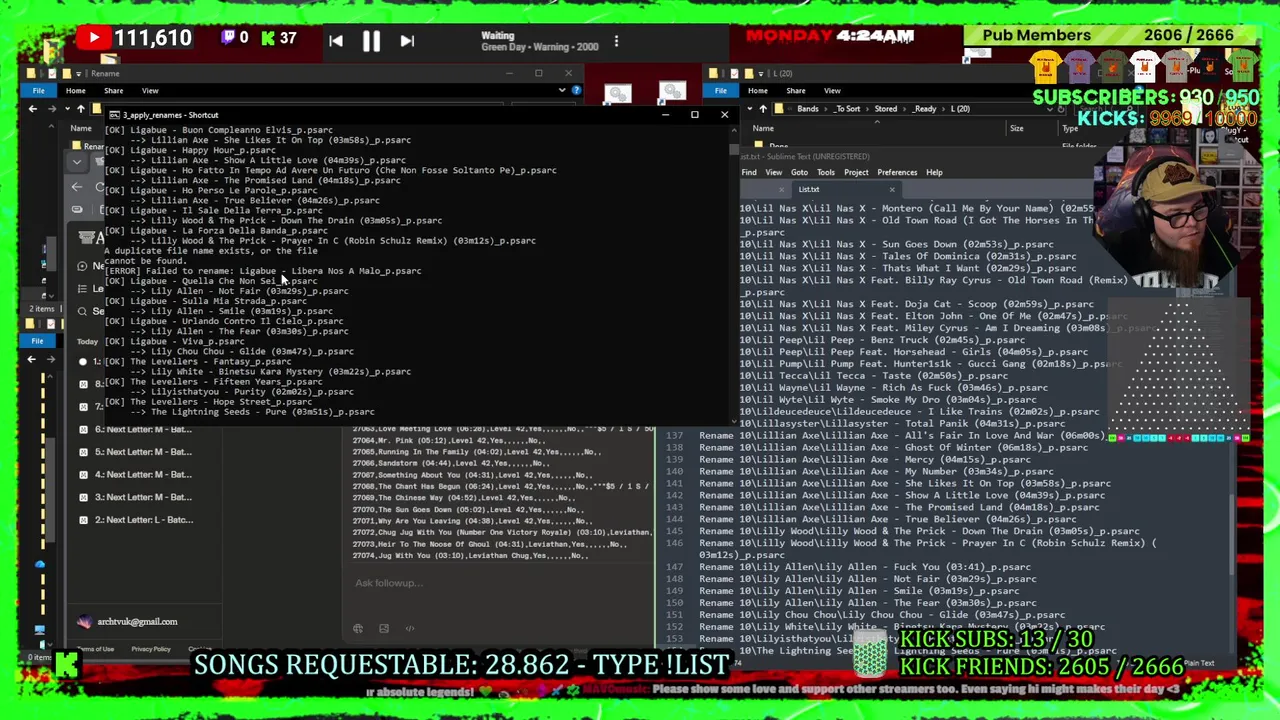This screenshot has width=1280, height=720.
Task: Open Home tab in L (20) explorer
Action: pyautogui.click(x=757, y=91)
